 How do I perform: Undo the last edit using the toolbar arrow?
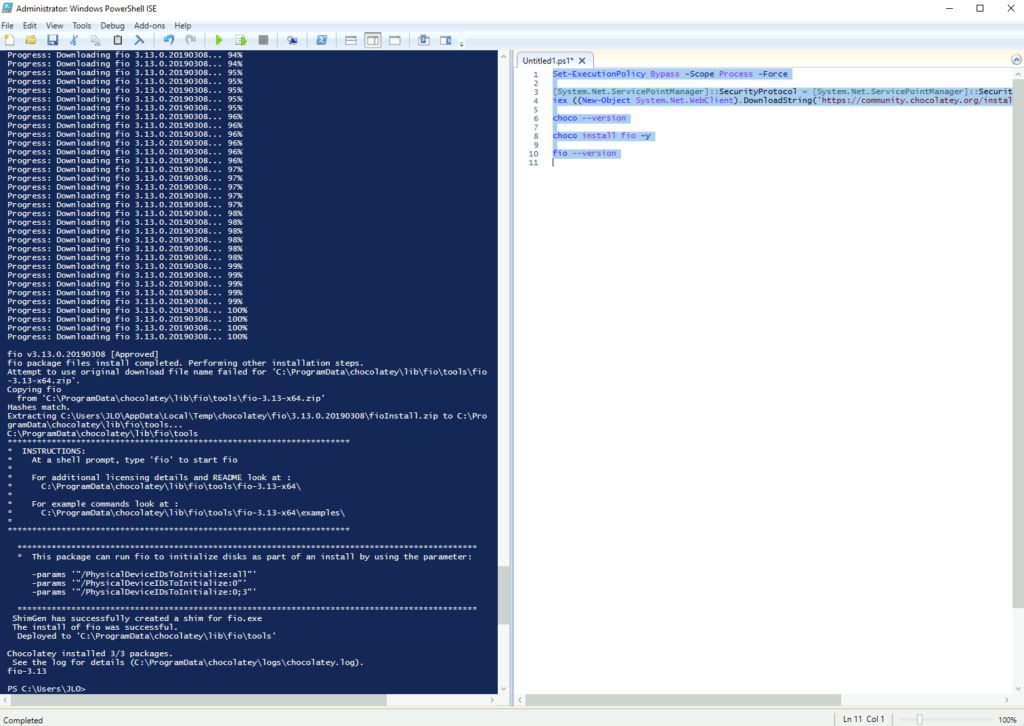pyautogui.click(x=168, y=40)
